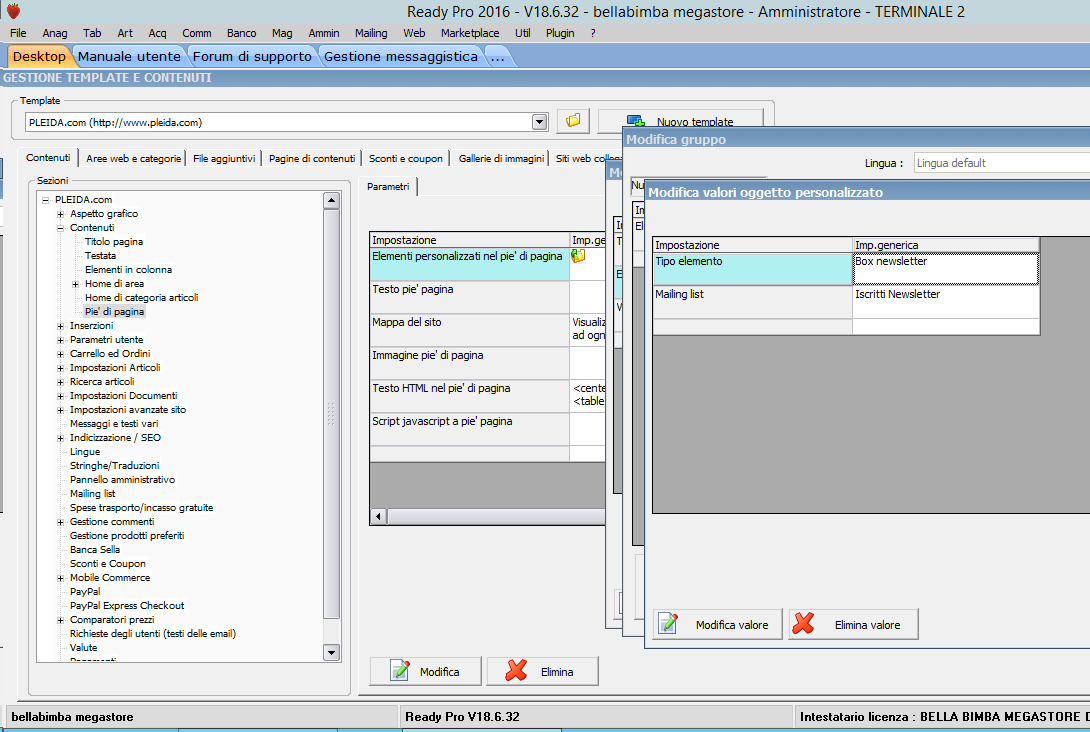This screenshot has height=732, width=1090.
Task: Open the Anag menu
Action: click(x=55, y=33)
